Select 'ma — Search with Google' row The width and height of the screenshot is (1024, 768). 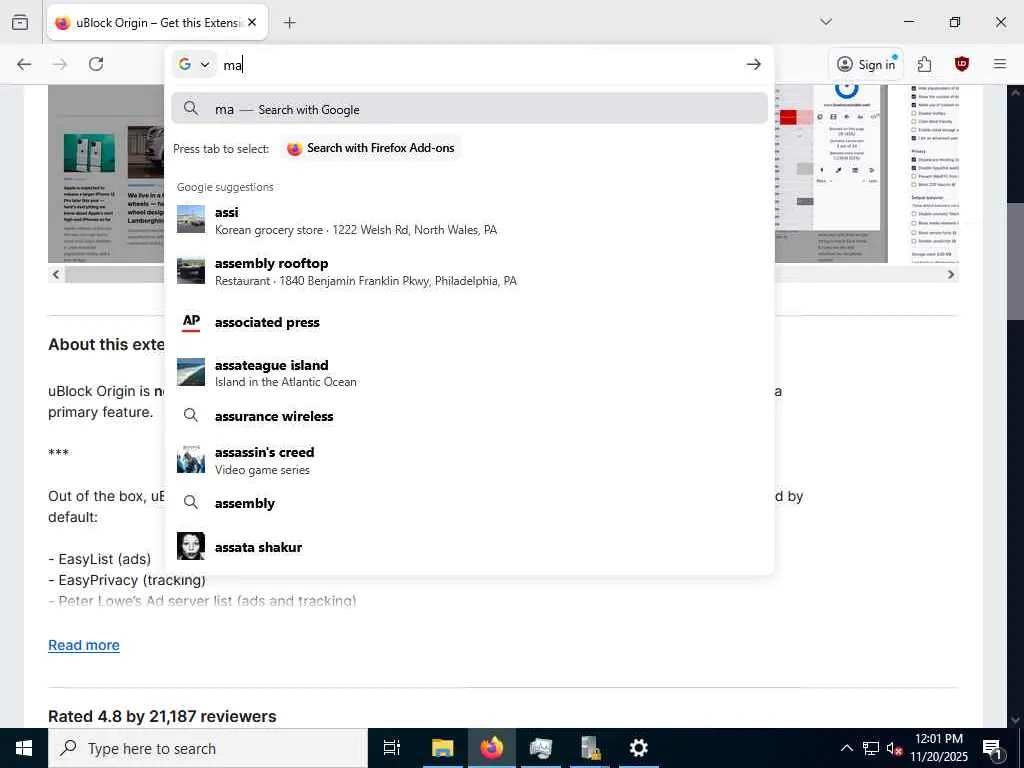click(x=470, y=109)
